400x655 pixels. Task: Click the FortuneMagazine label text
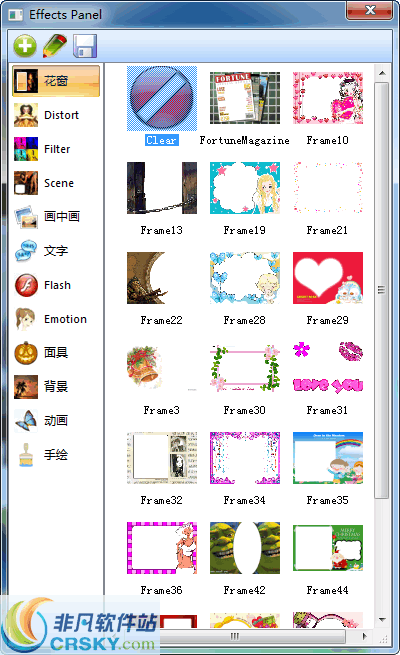pyautogui.click(x=245, y=140)
